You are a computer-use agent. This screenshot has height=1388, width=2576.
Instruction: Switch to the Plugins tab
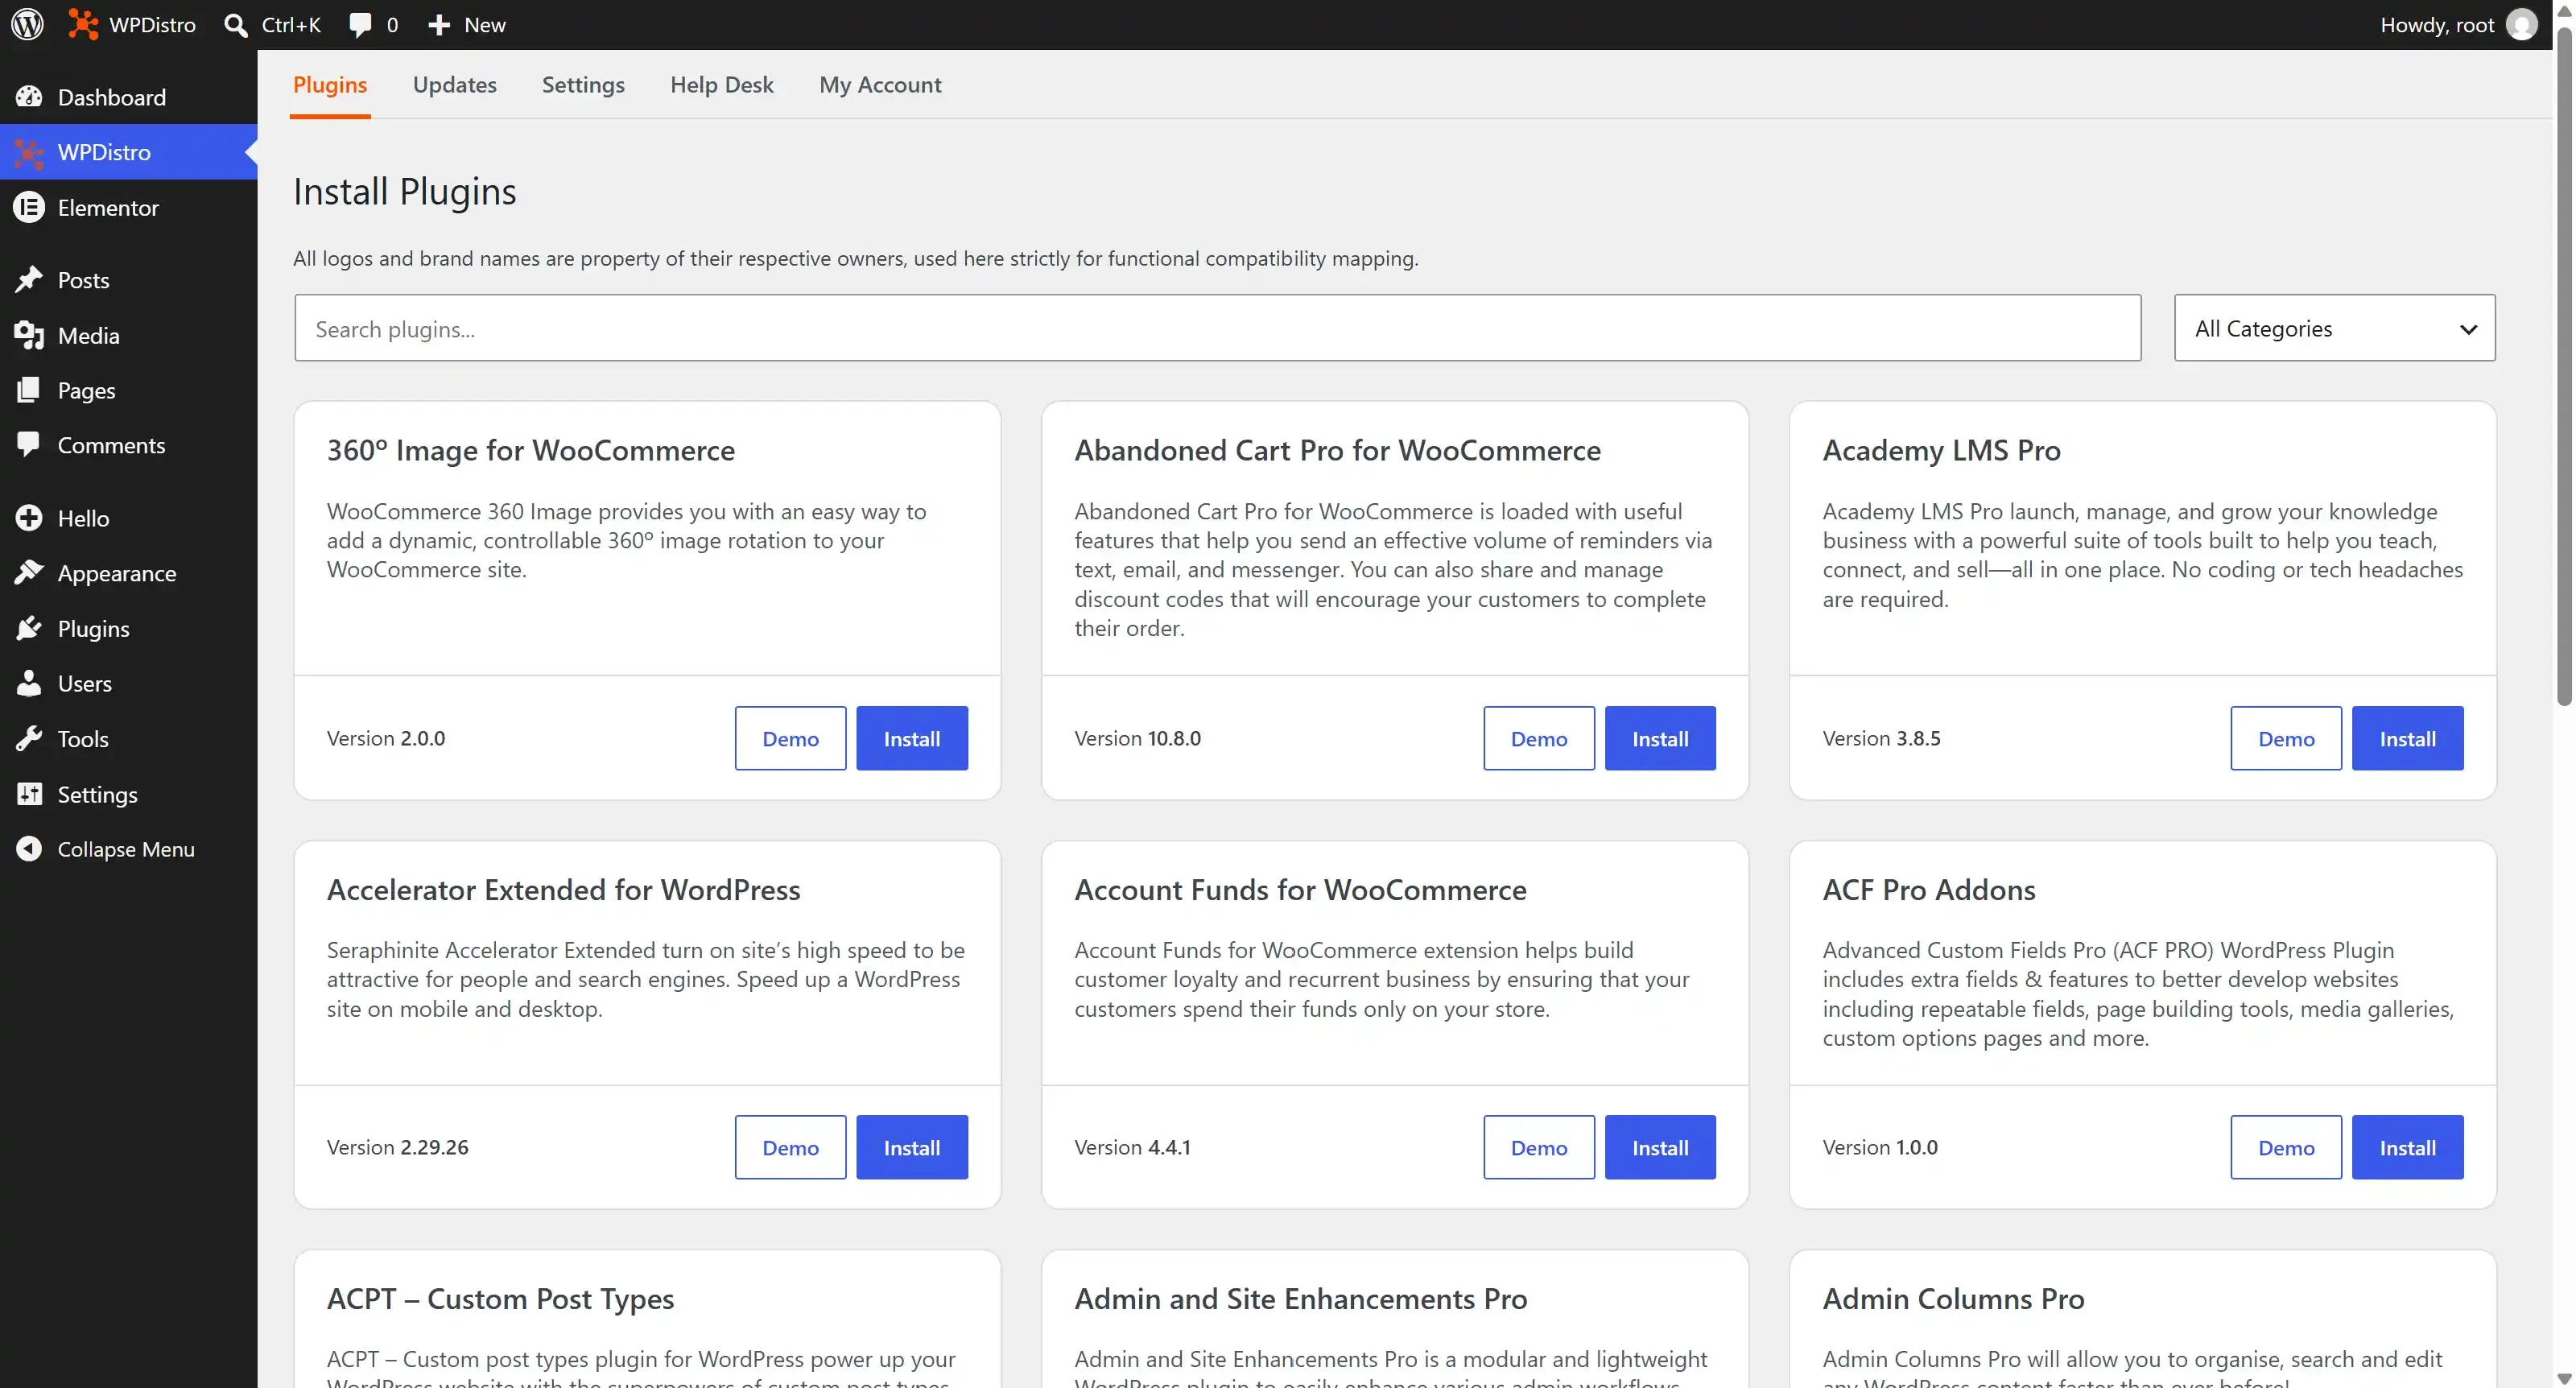330,85
